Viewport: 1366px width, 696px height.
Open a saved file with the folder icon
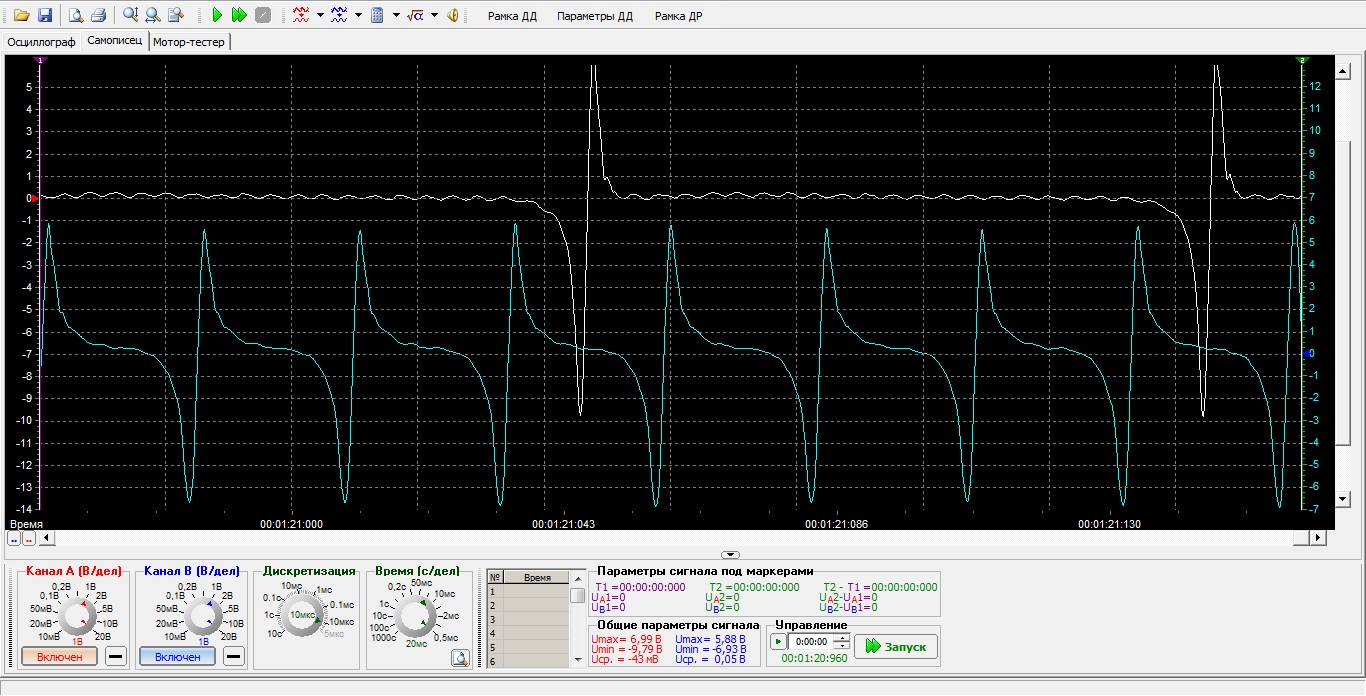21,15
